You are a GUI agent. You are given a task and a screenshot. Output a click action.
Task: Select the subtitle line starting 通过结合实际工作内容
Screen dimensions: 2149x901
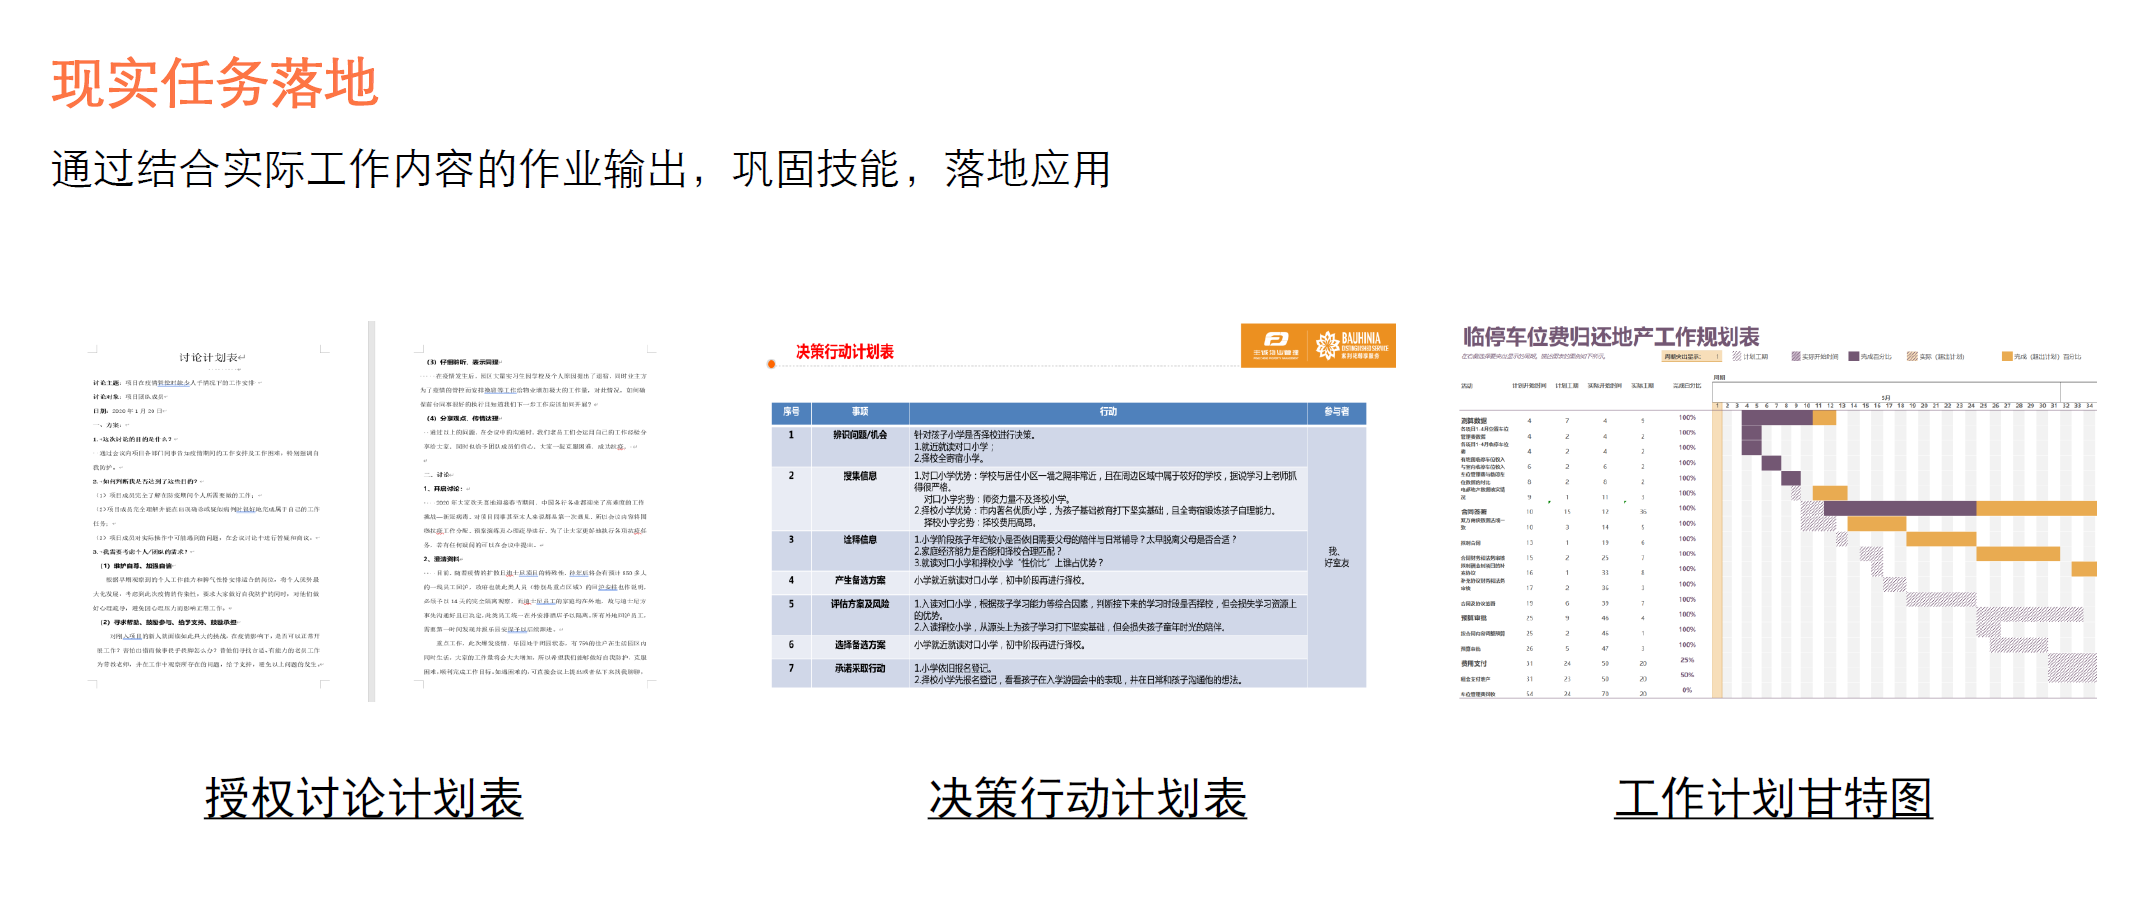(581, 169)
